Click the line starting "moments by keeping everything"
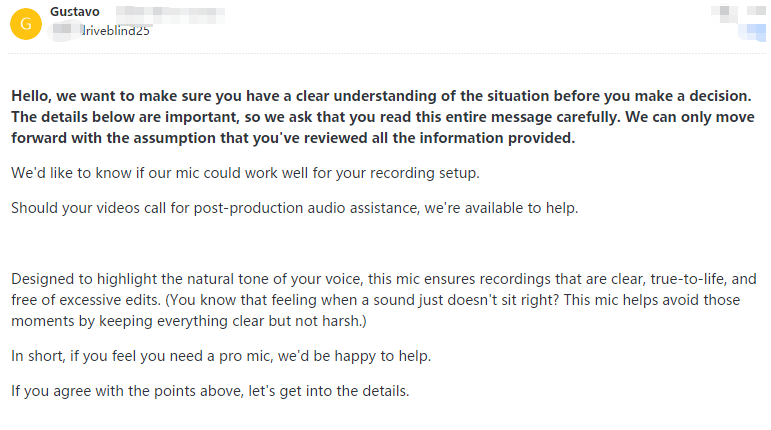 189,321
